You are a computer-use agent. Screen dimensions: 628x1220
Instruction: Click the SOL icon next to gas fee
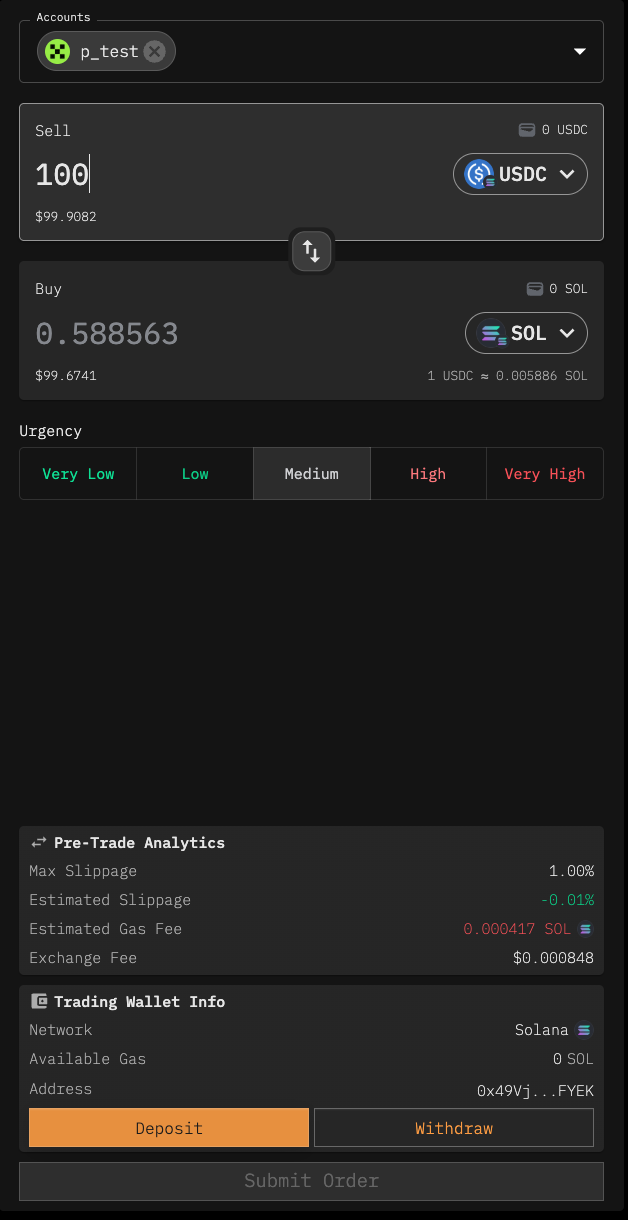(x=586, y=929)
